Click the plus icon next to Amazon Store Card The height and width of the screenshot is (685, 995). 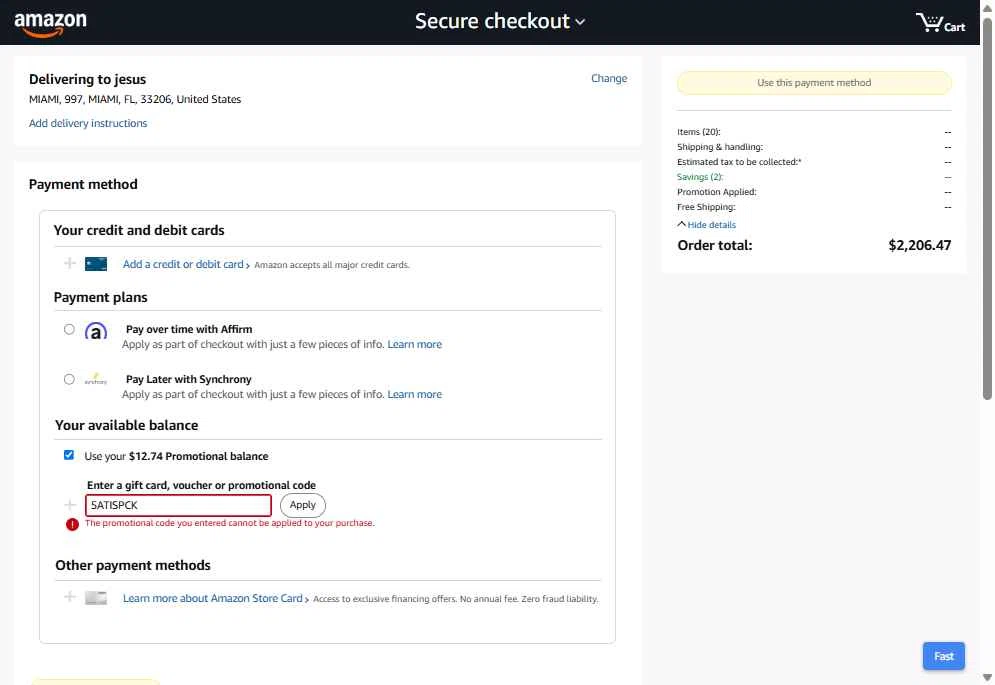[x=70, y=597]
